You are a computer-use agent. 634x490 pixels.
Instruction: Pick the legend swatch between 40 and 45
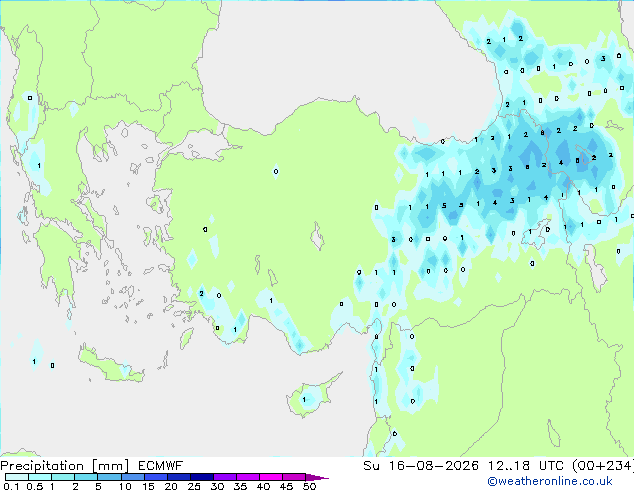271,477
